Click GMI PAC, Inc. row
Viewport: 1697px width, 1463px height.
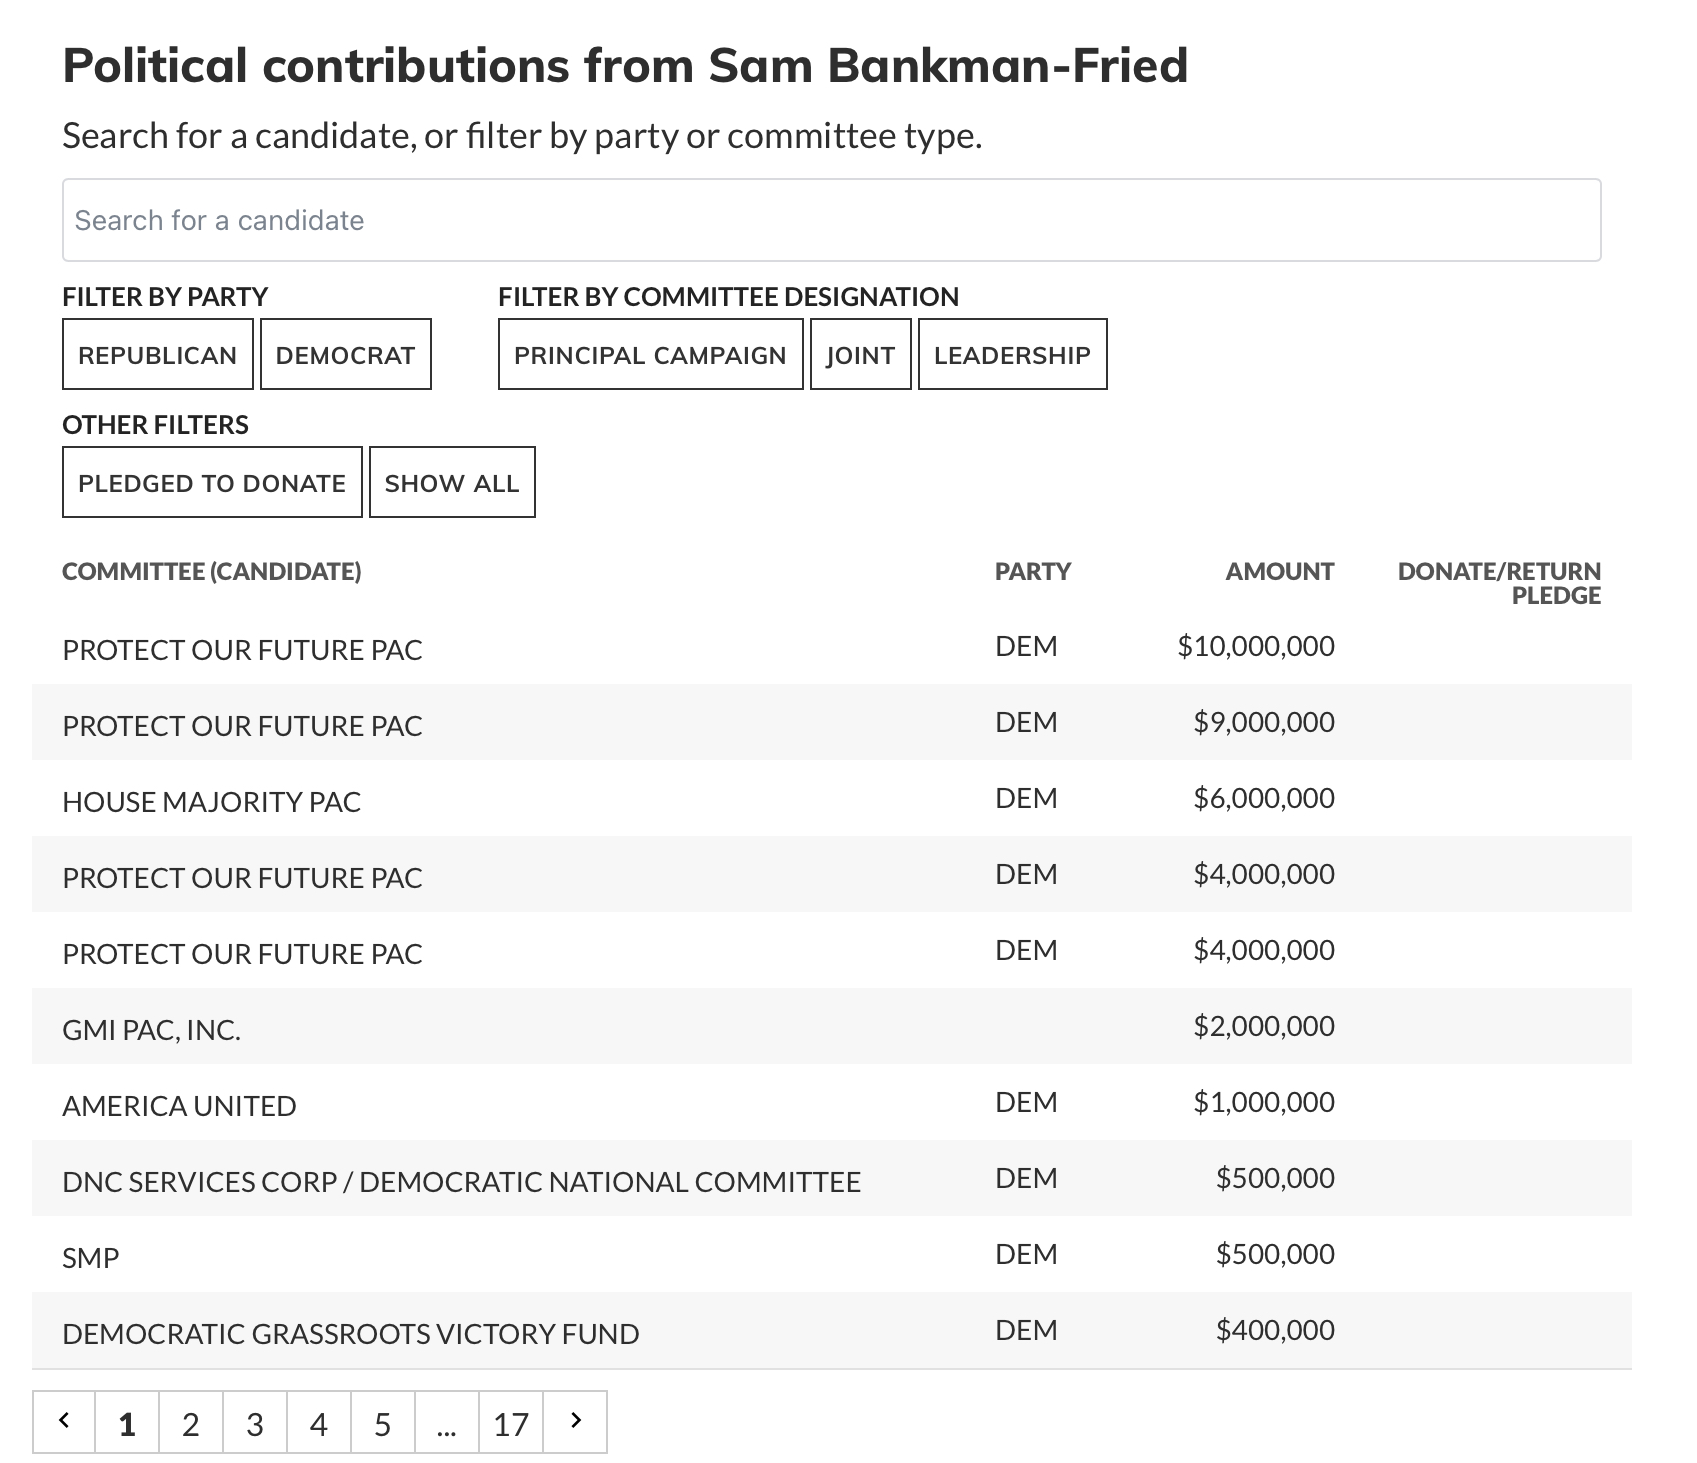[x=832, y=1026]
